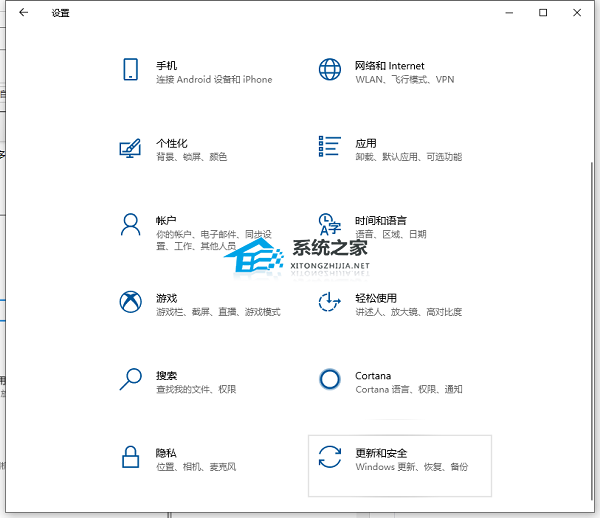Click the magnifier icon for 搜索
Screen dimensions: 600x518
pyautogui.click(x=130, y=379)
